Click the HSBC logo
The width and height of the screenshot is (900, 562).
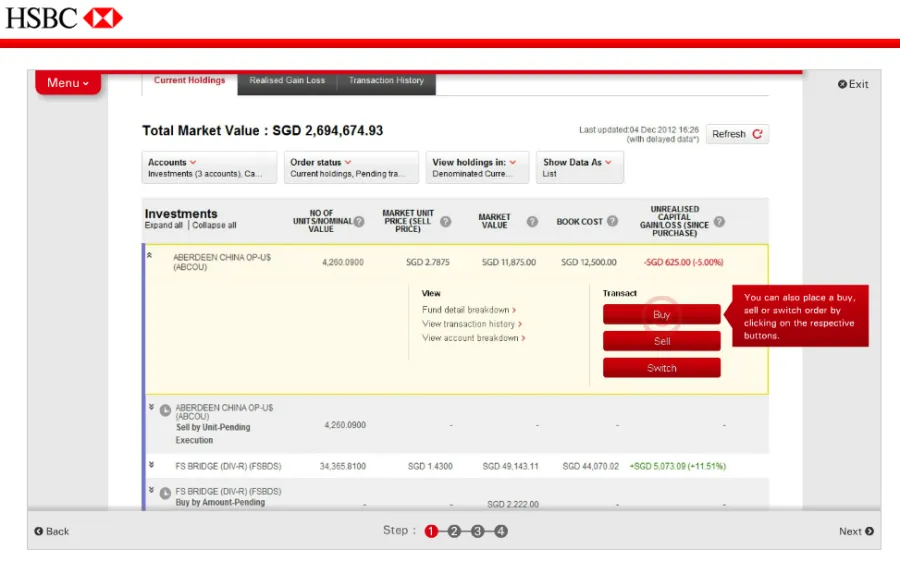[64, 18]
